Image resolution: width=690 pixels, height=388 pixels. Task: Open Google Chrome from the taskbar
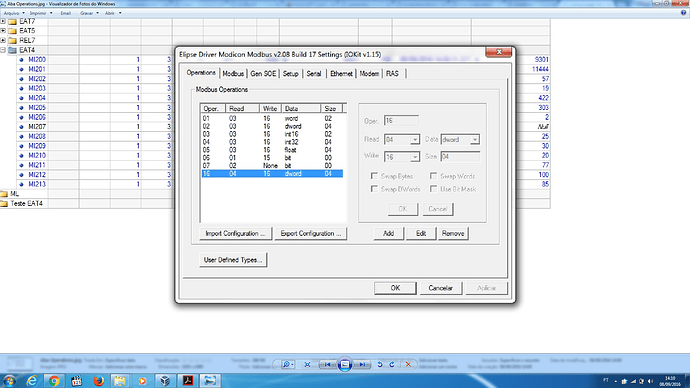click(54, 381)
